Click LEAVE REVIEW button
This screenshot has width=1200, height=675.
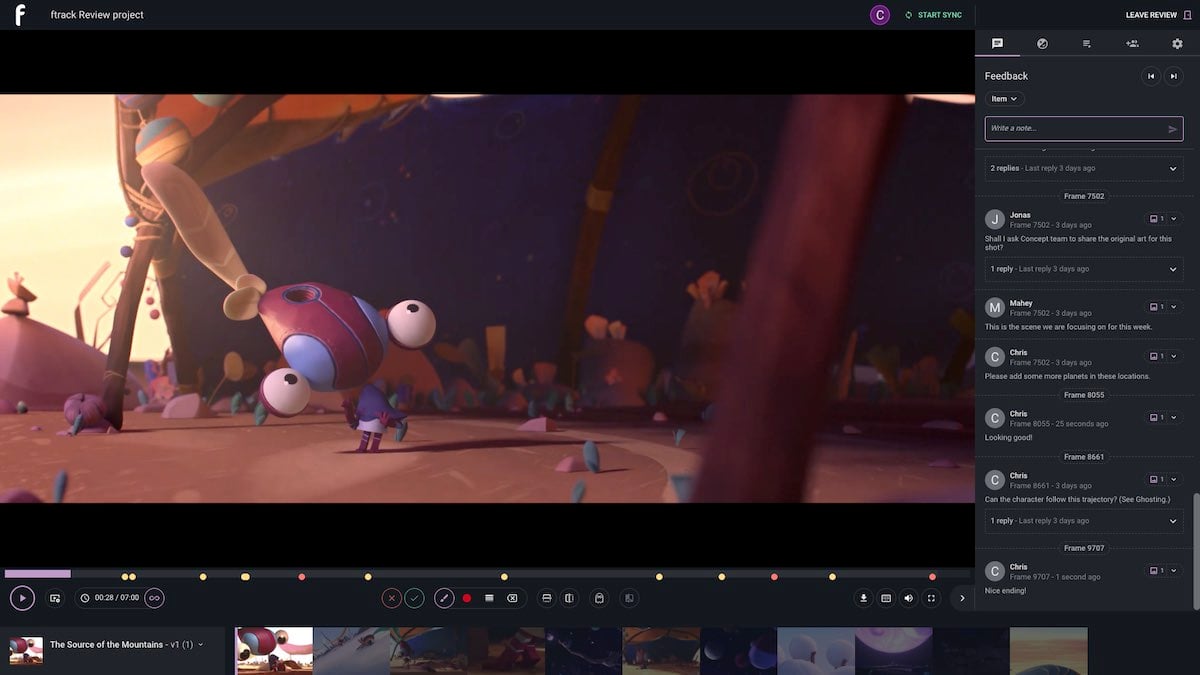tap(1158, 15)
